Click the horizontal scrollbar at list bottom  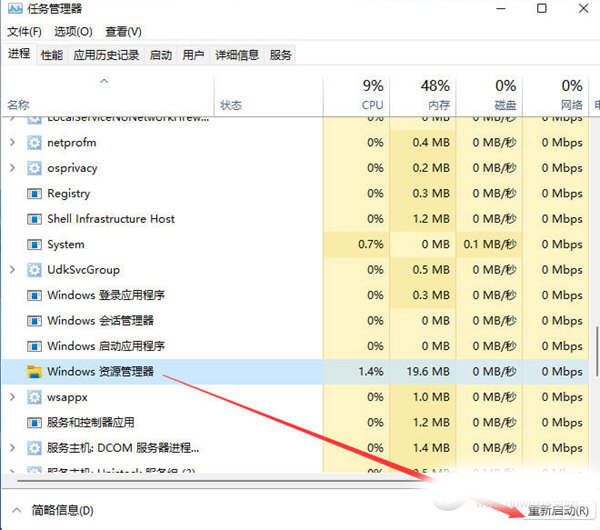[x=224, y=481]
